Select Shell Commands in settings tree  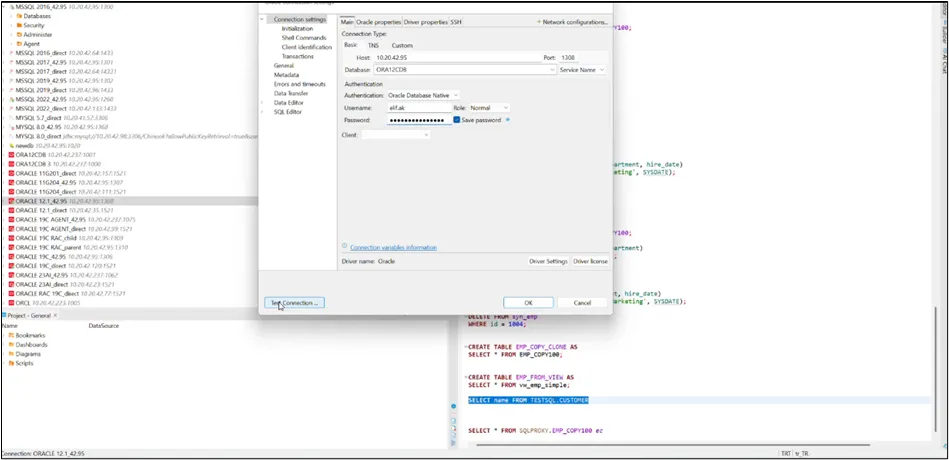coord(304,38)
